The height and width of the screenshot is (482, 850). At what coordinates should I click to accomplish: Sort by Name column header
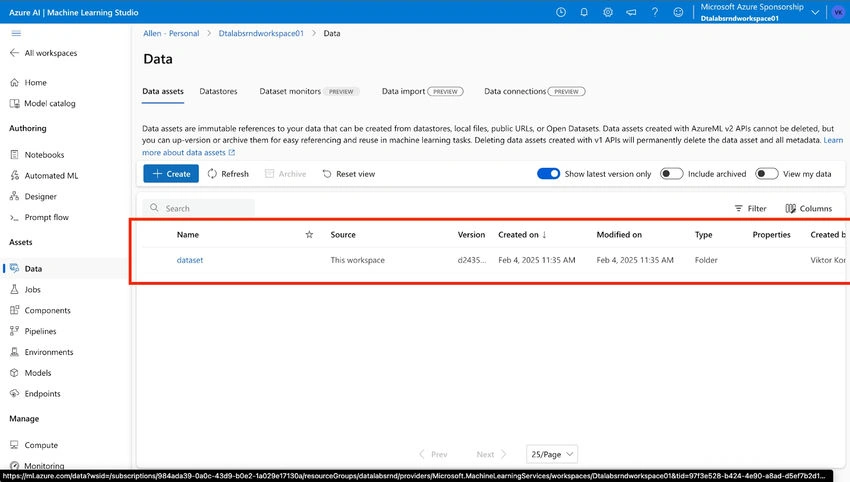click(x=188, y=235)
